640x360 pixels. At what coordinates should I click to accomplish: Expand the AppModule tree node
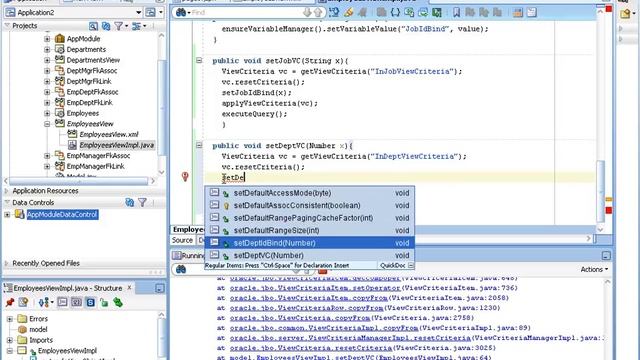47,39
